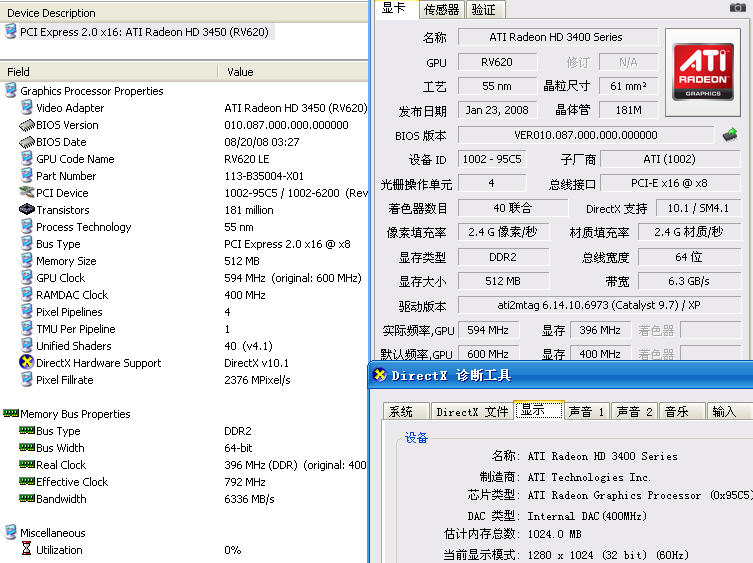Click the Part Number row icon

(x=27, y=175)
